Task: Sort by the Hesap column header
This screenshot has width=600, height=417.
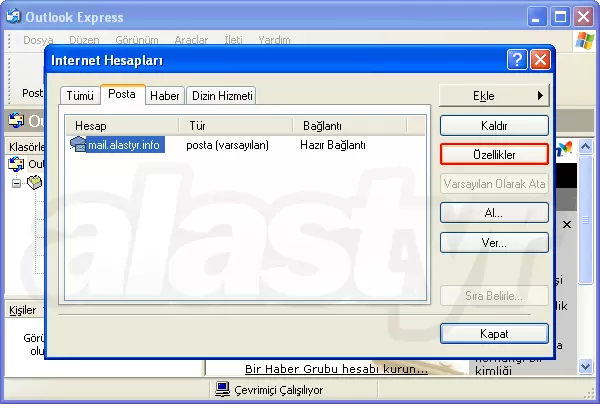Action: (122, 125)
